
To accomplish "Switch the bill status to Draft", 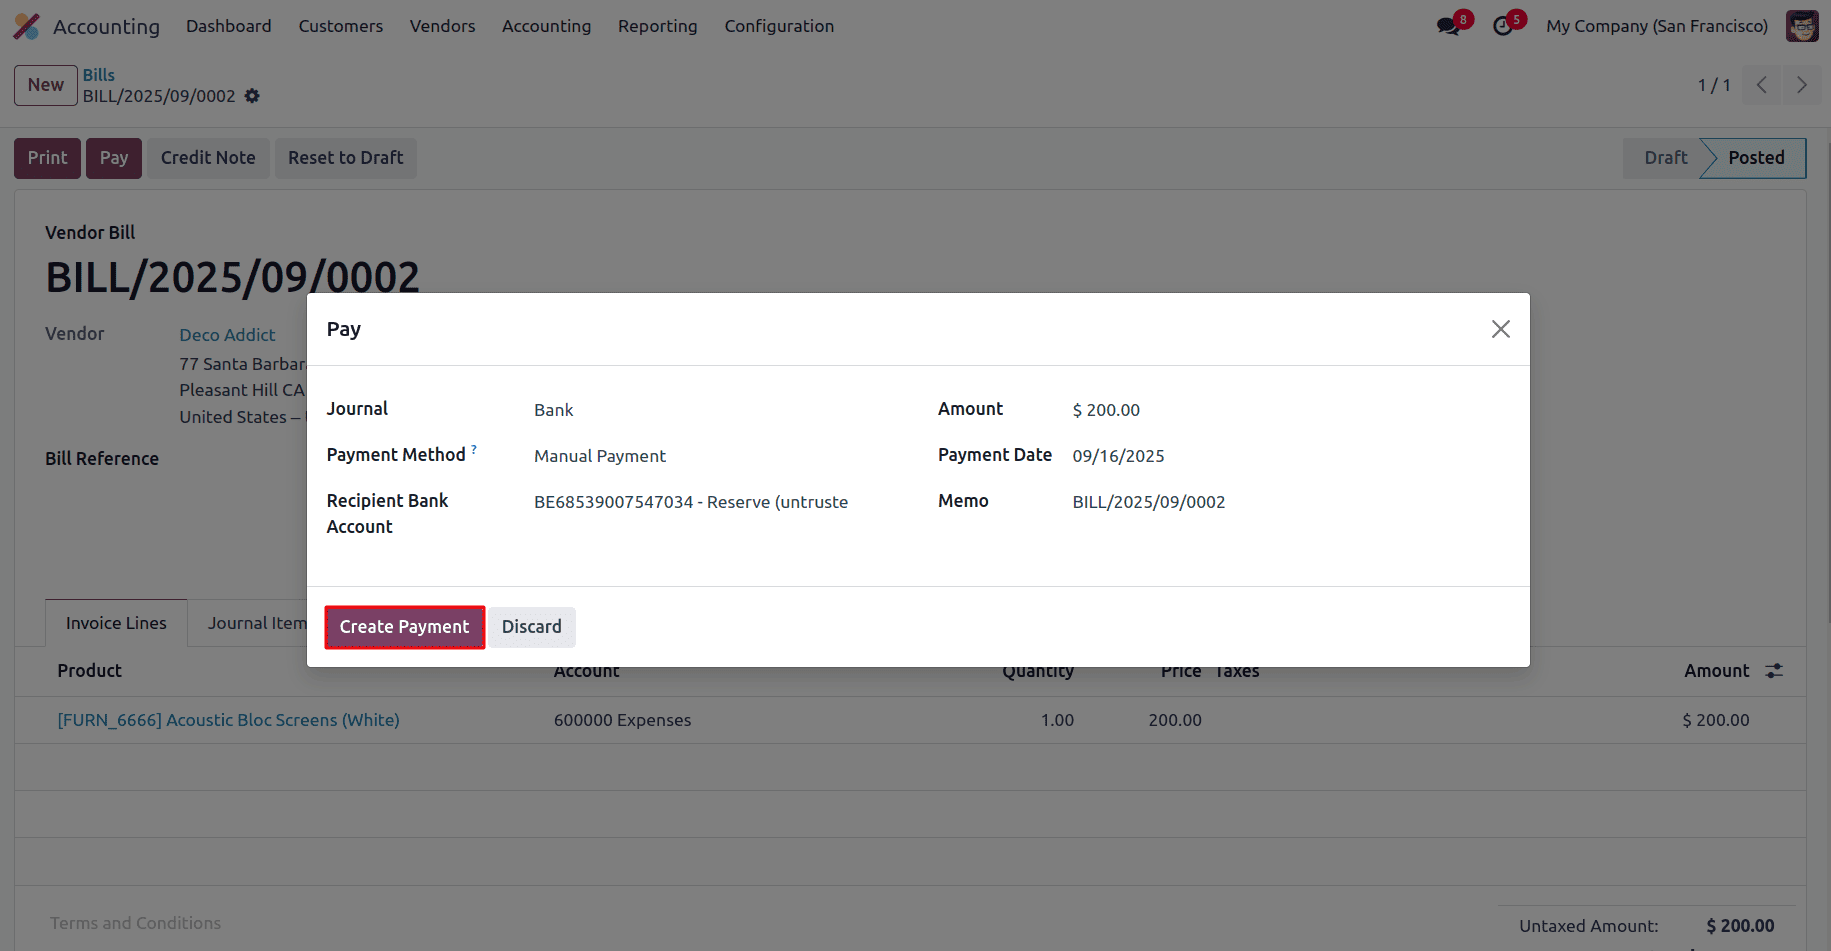I will (x=1664, y=158).
